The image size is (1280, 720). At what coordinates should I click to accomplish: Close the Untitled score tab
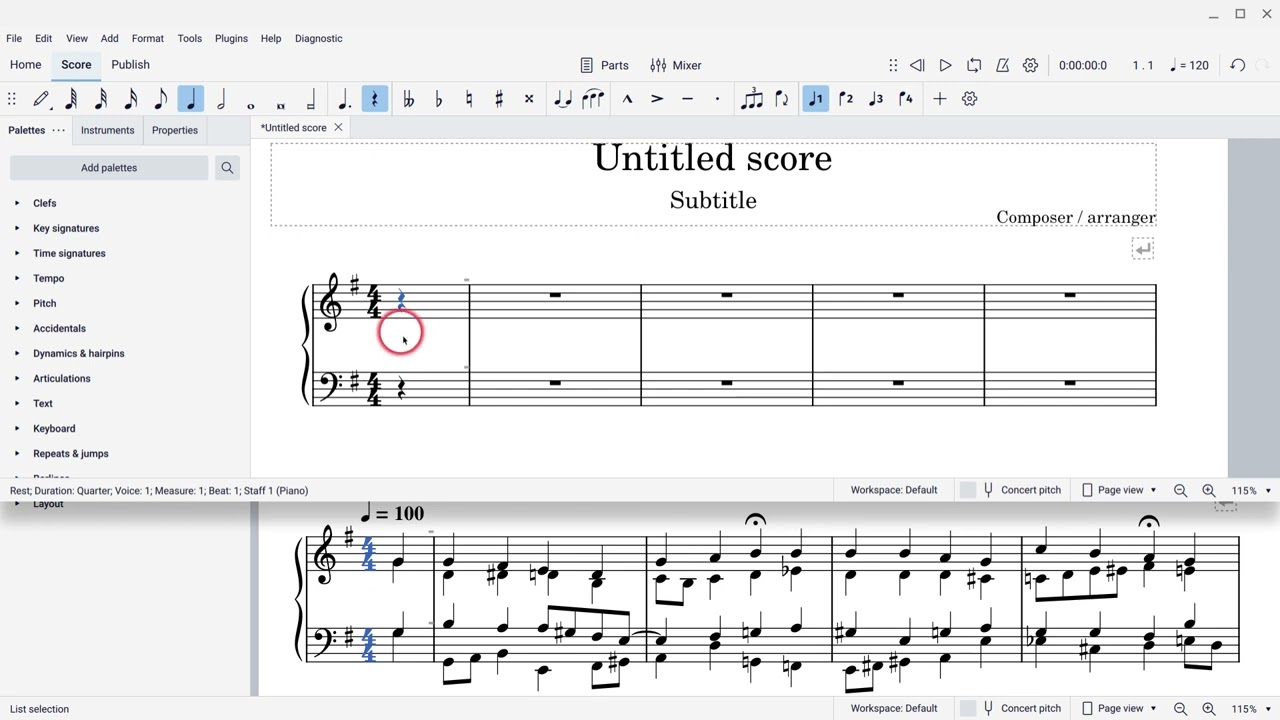coord(339,127)
